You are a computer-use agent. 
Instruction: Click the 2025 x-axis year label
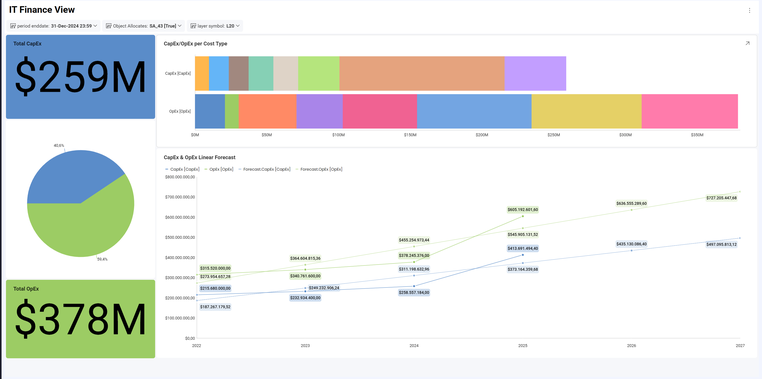pyautogui.click(x=522, y=346)
